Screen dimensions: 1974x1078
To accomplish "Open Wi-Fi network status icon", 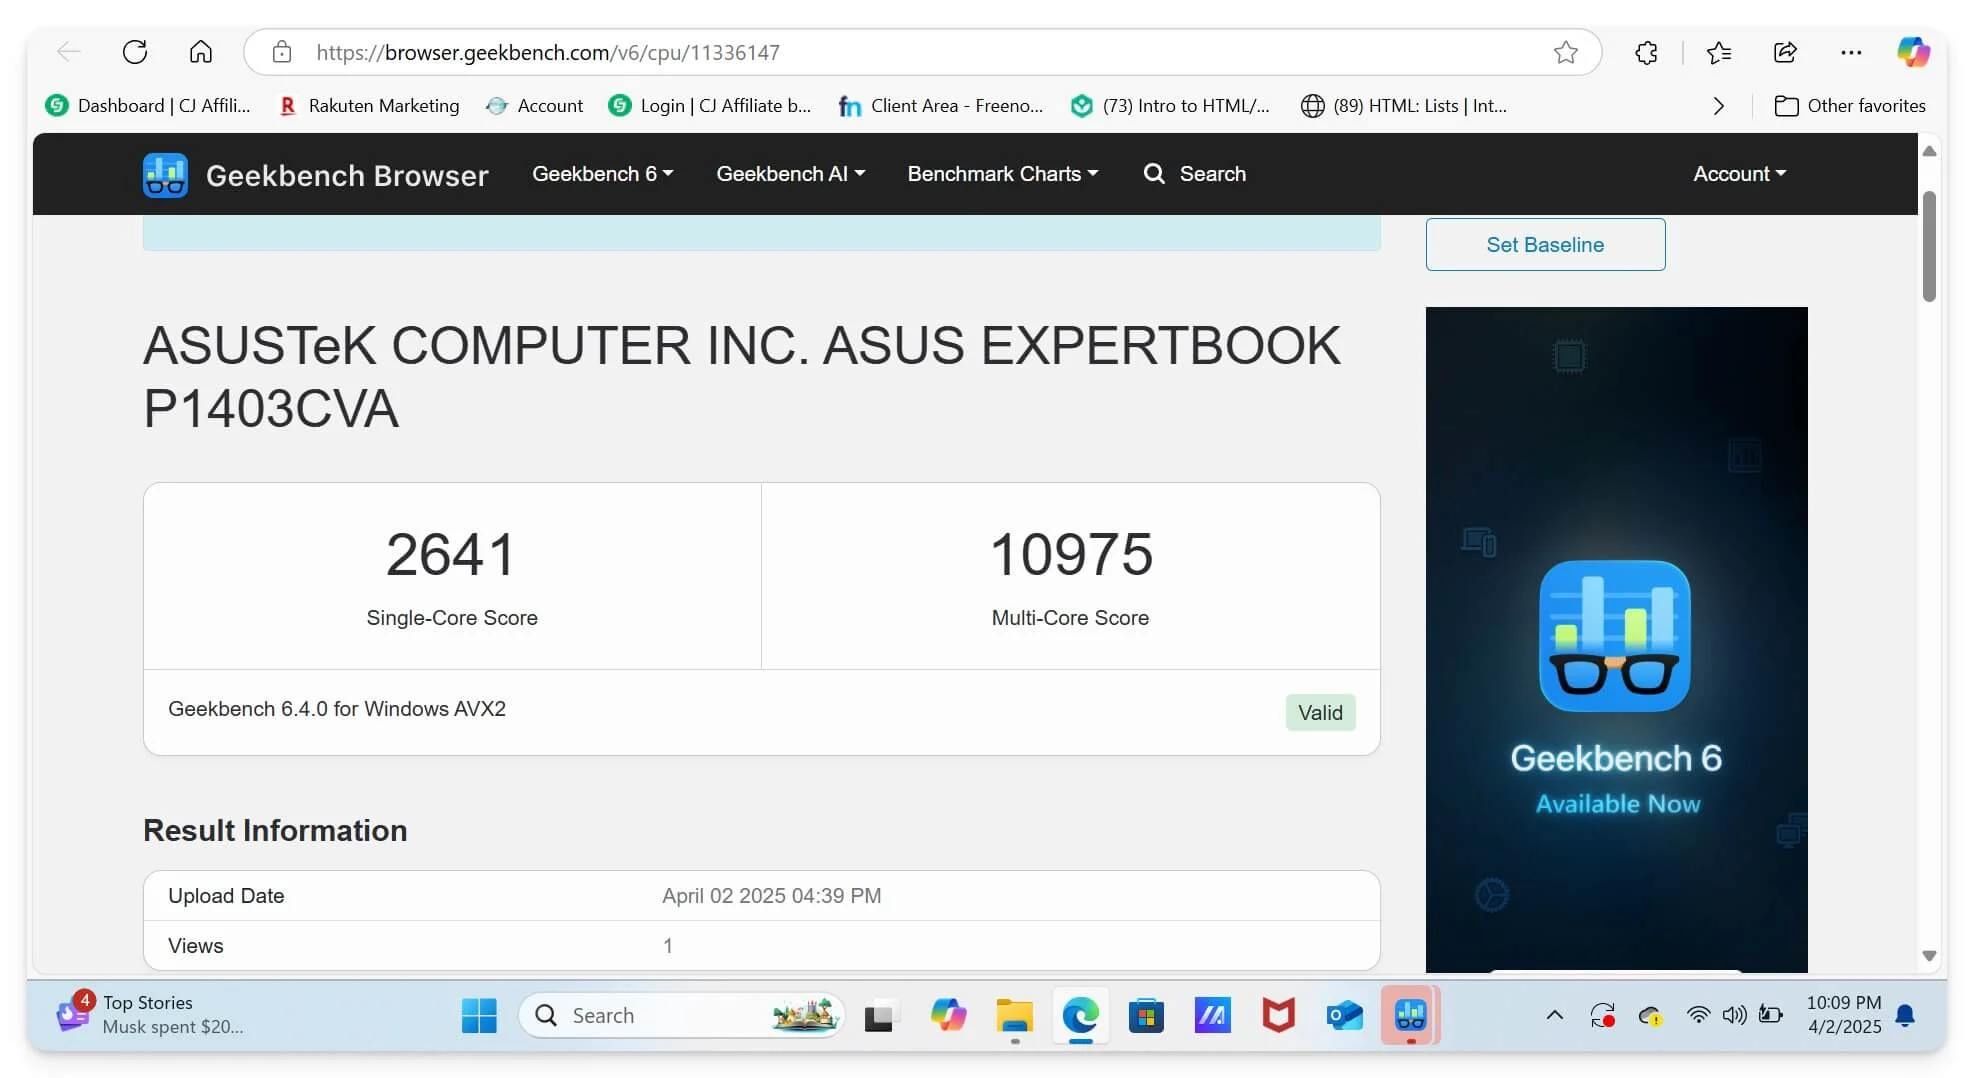I will pos(1698,1016).
